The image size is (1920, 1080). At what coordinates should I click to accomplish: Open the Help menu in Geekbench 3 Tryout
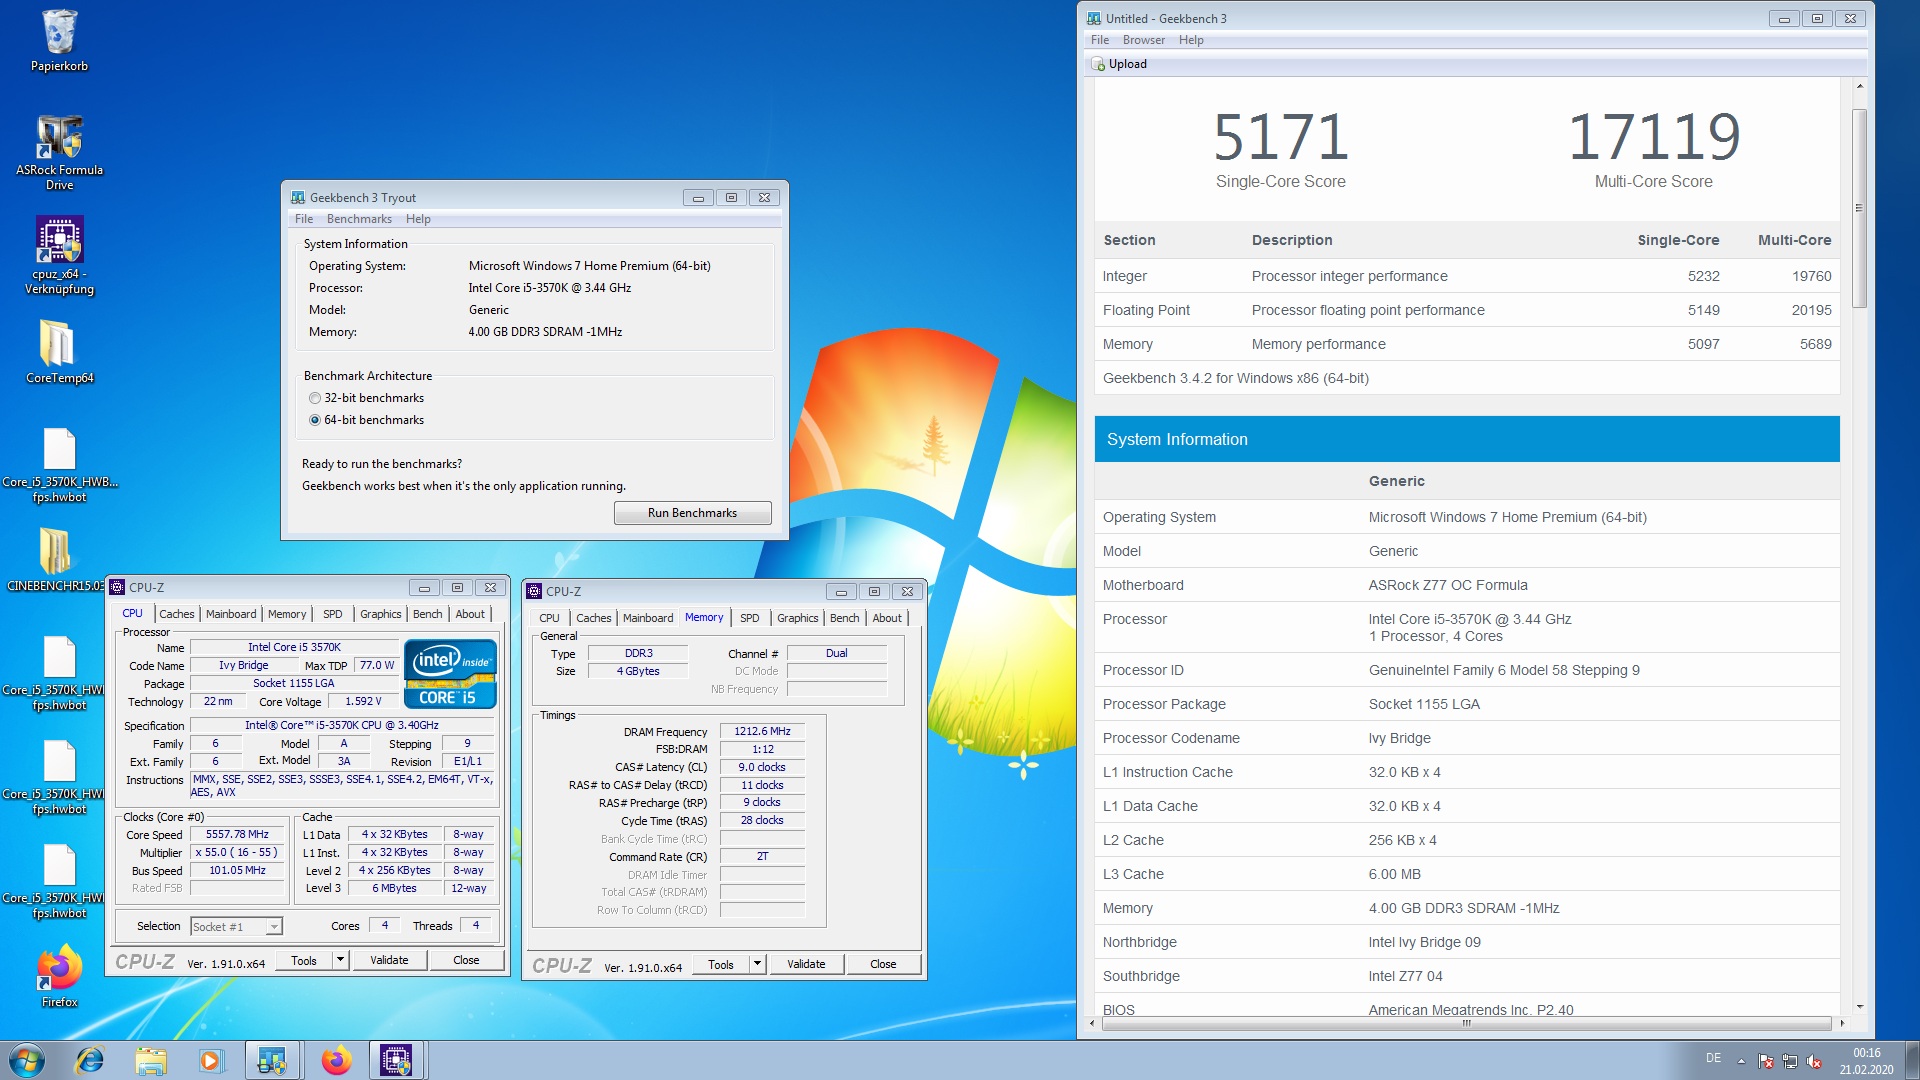418,219
